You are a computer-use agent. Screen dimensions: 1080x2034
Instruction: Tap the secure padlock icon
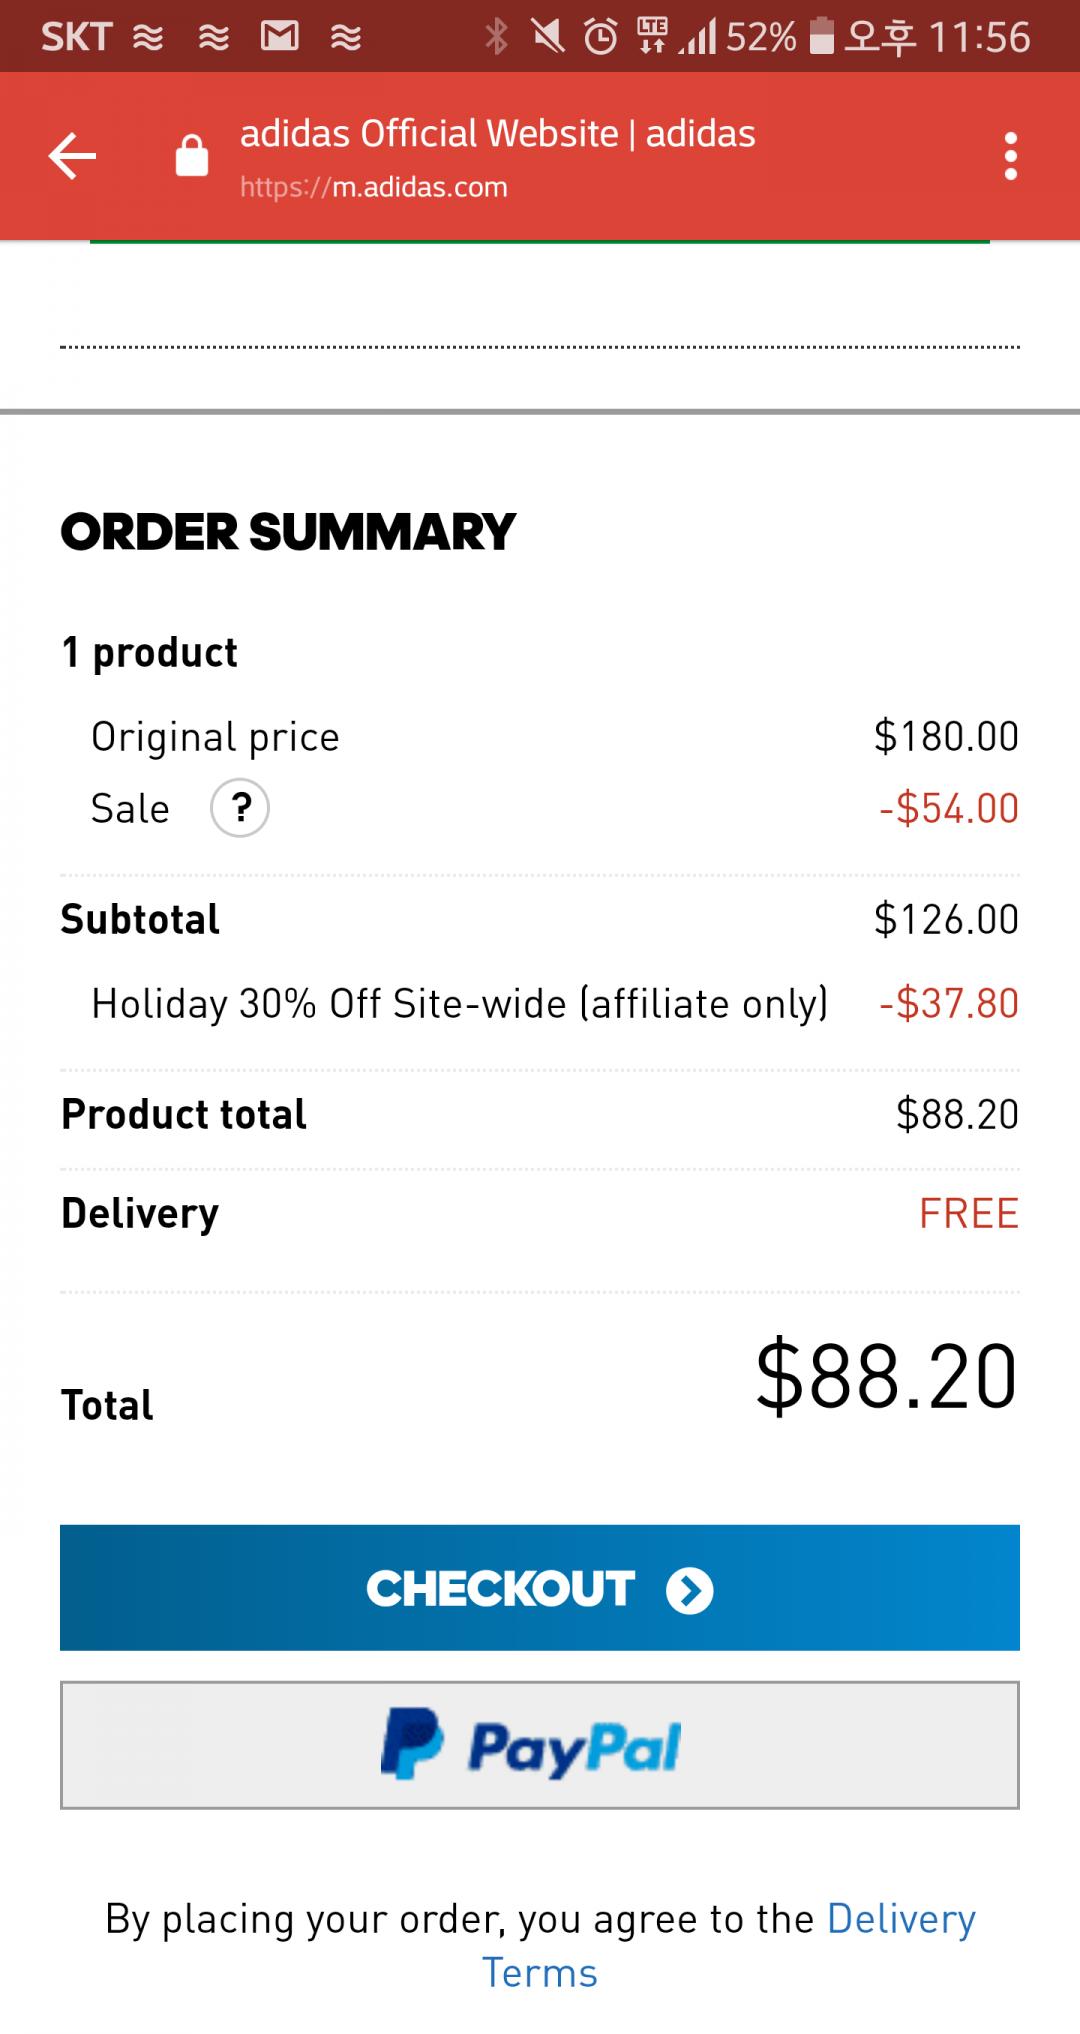pos(191,156)
